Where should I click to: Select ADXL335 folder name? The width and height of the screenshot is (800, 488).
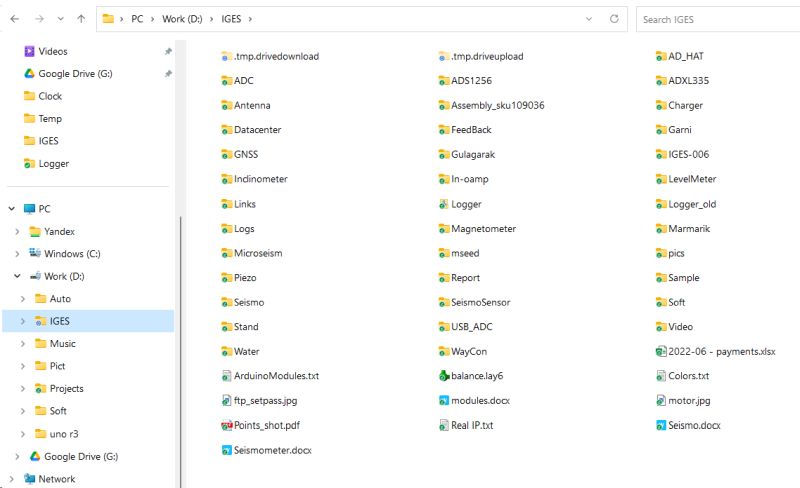pos(689,81)
